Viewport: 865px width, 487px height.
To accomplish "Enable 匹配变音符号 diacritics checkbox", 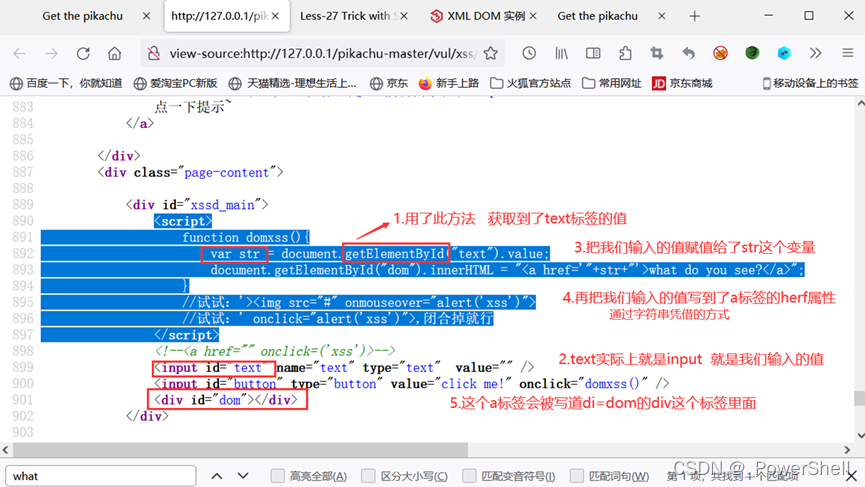I will tap(469, 475).
